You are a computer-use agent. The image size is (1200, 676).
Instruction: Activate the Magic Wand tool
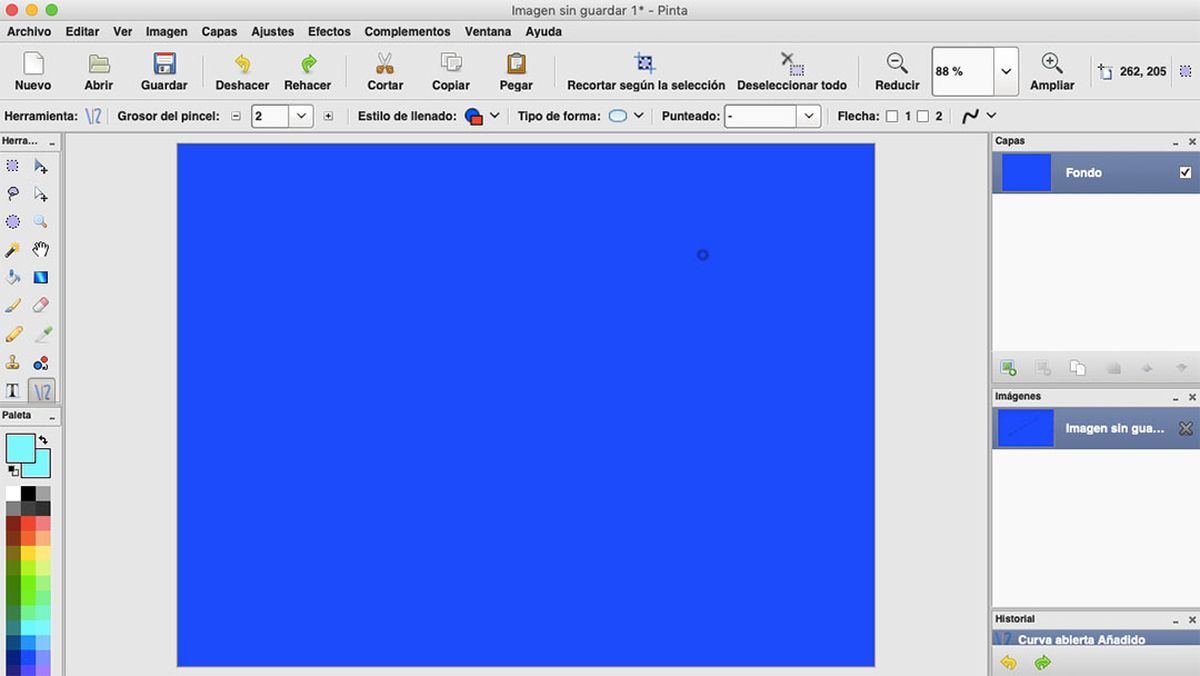click(12, 250)
